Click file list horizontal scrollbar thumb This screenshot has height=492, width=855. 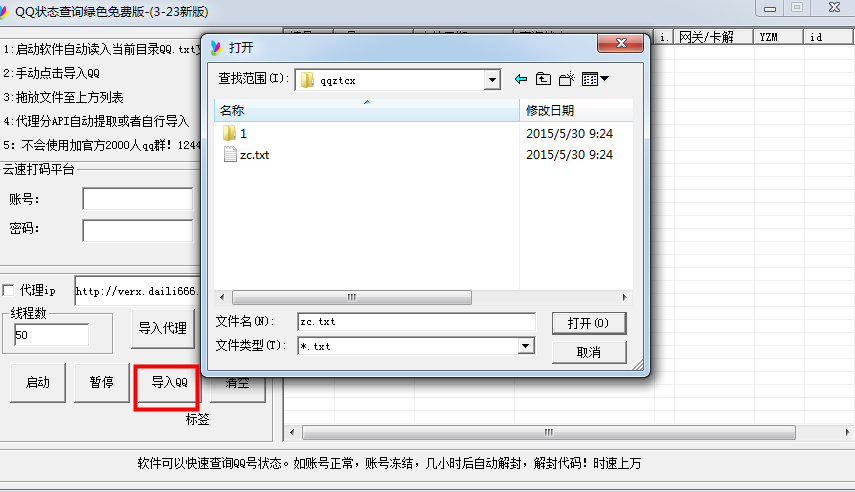coord(352,297)
